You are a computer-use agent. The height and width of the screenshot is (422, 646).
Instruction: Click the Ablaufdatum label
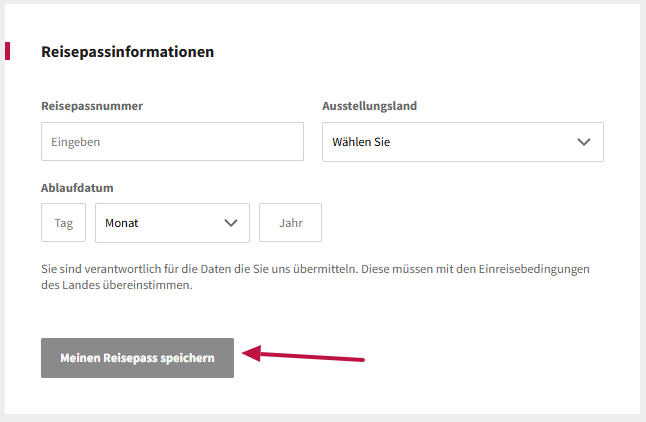pyautogui.click(x=77, y=188)
